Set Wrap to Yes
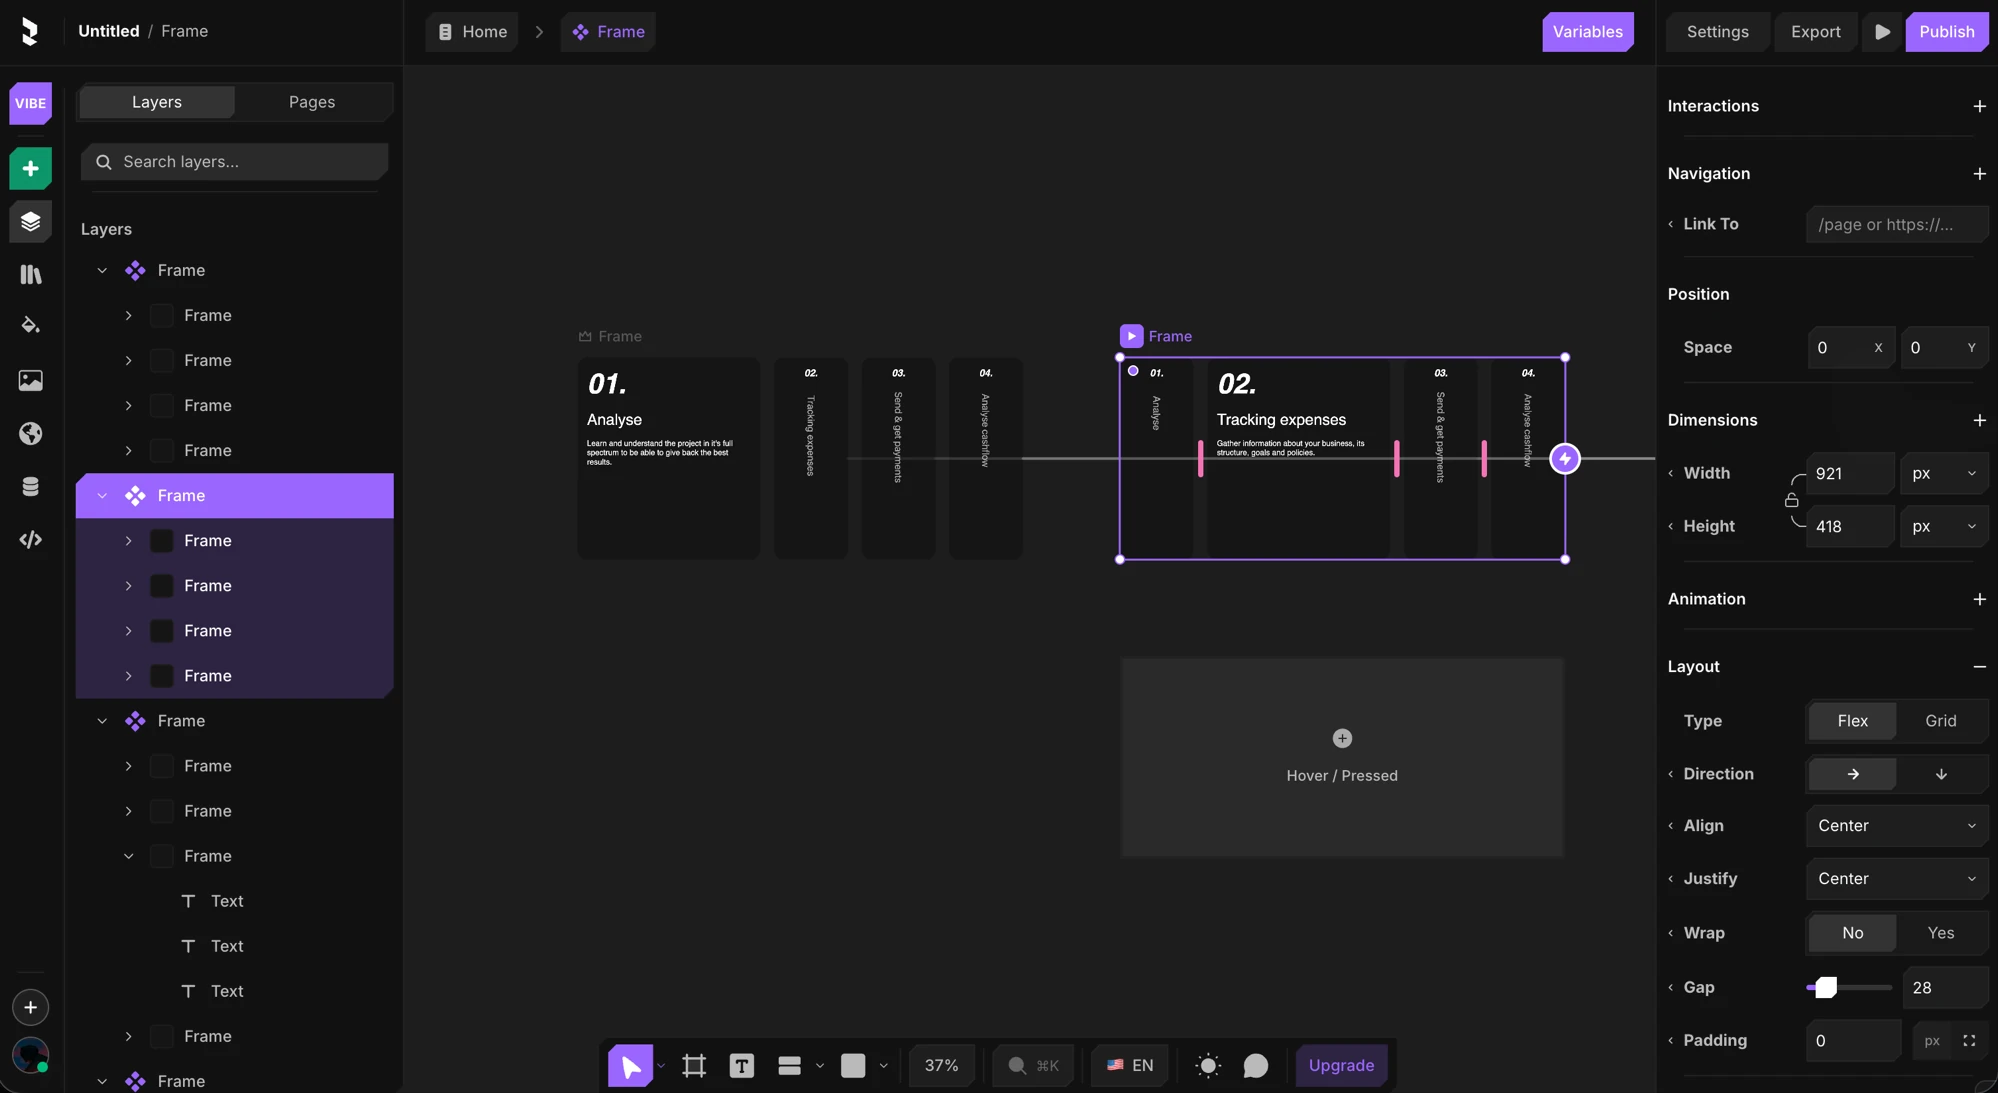1998x1093 pixels. (1940, 933)
